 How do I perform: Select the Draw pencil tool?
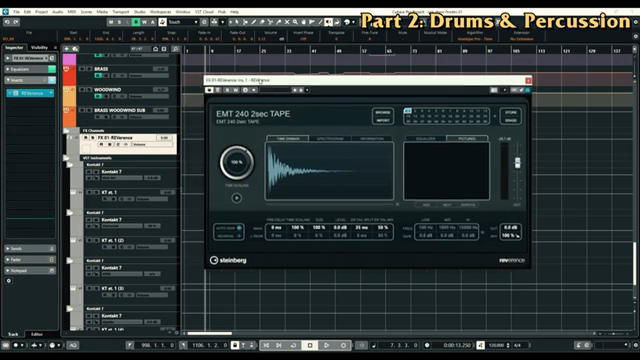(x=253, y=22)
